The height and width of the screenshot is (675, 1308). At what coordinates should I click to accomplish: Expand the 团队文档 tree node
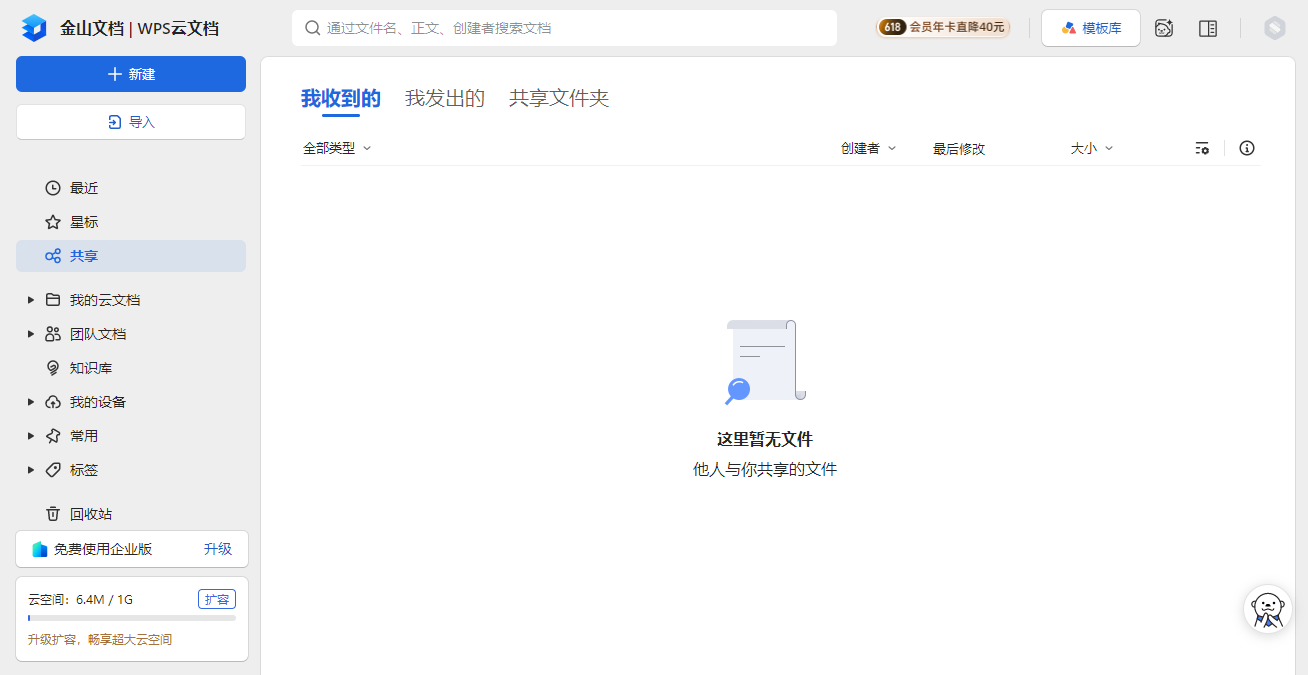(31, 334)
